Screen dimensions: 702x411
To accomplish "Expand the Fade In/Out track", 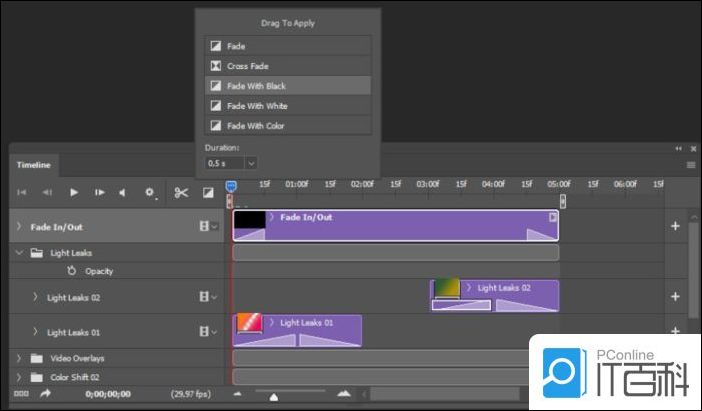I will (x=18, y=227).
